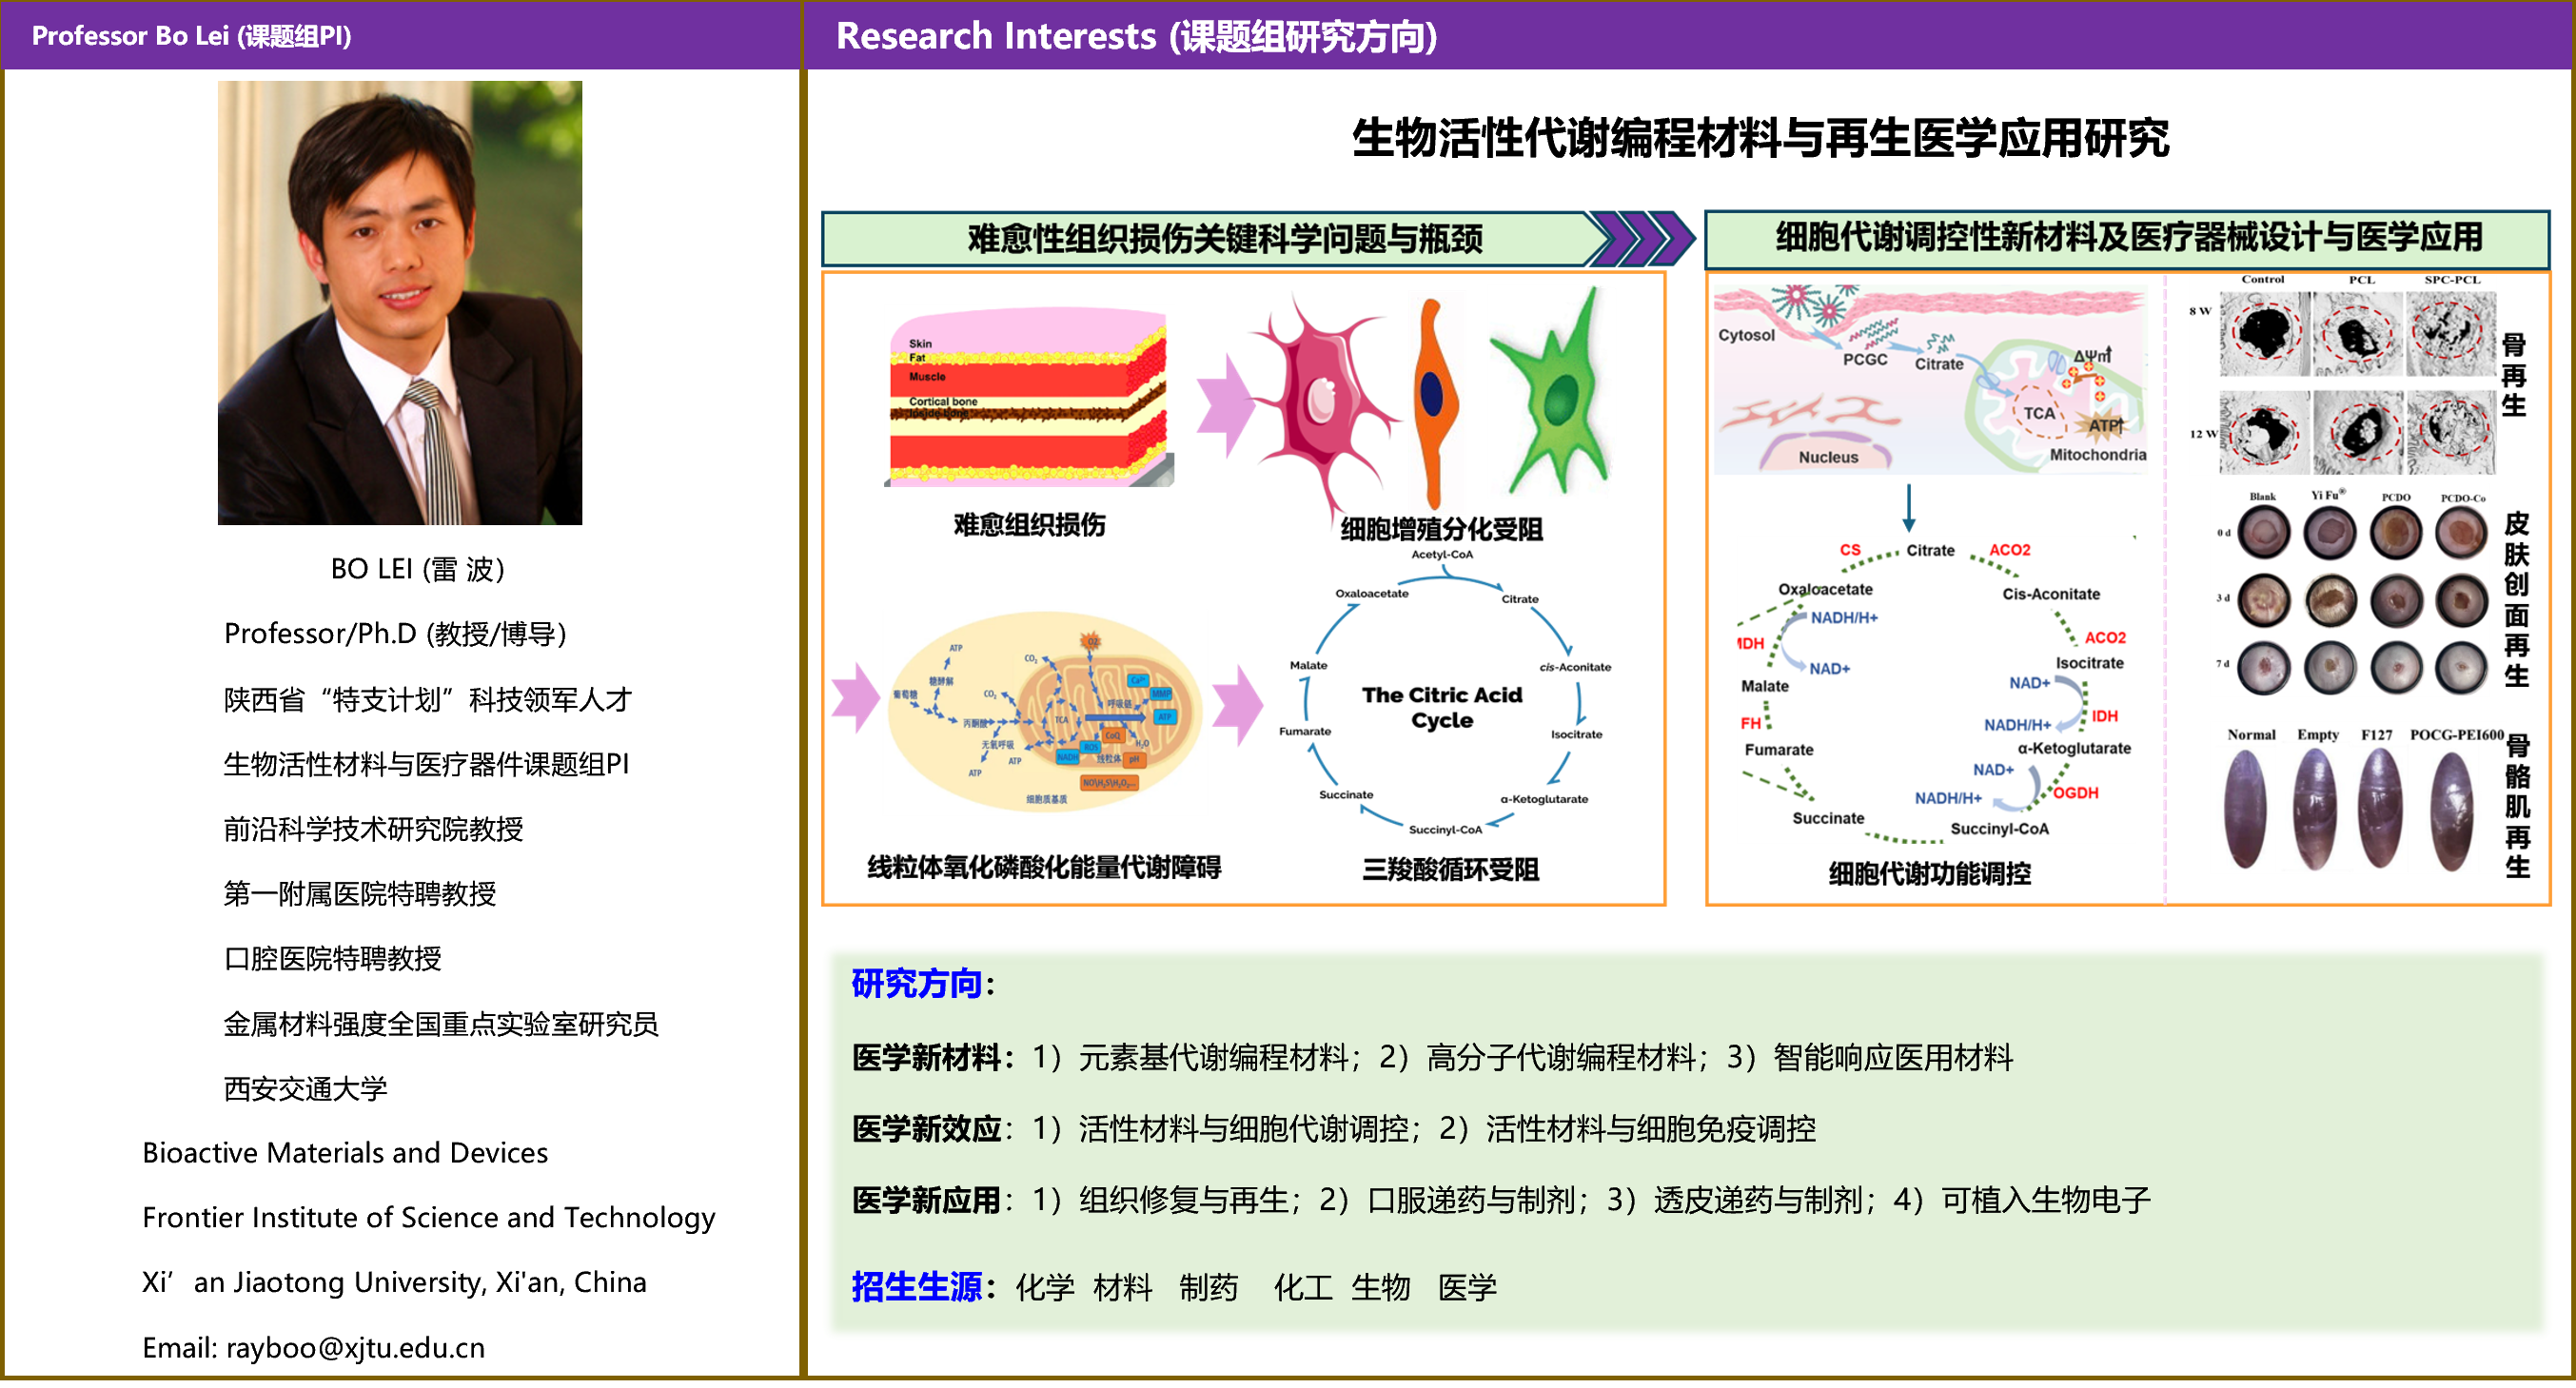
Task: Click the 医学新效应 line
Action: click(1334, 1128)
